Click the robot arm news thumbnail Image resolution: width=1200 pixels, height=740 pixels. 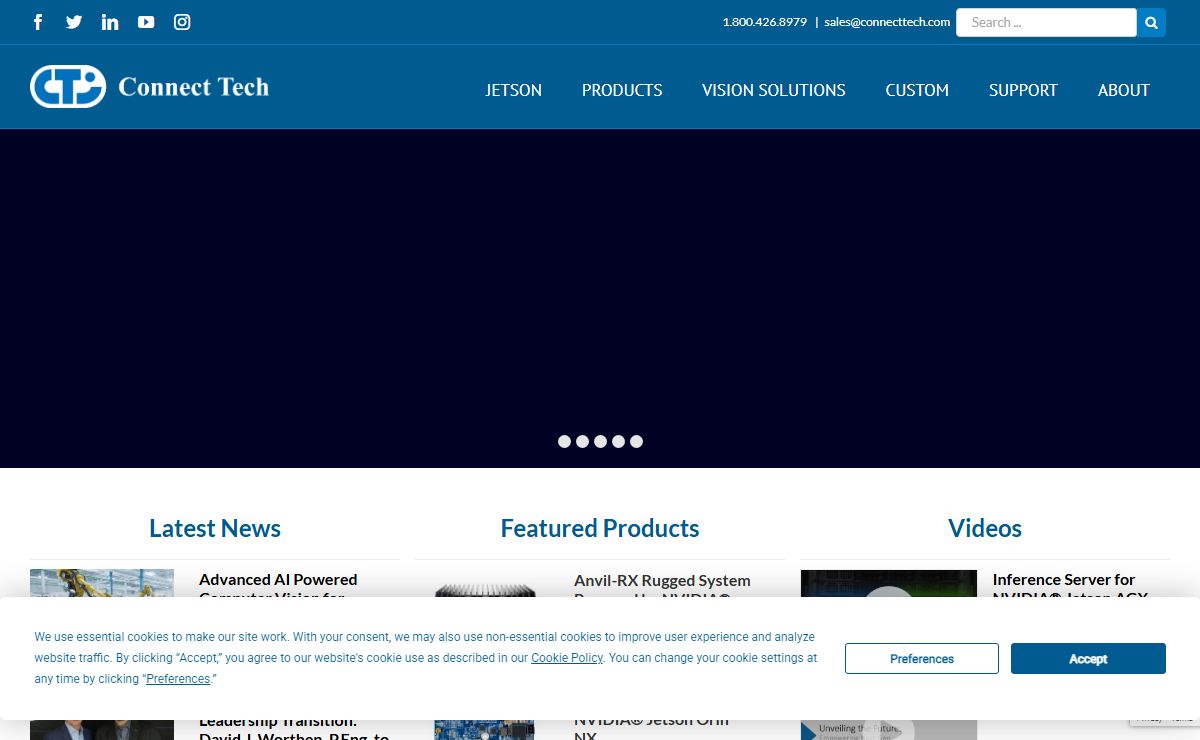pos(102,584)
